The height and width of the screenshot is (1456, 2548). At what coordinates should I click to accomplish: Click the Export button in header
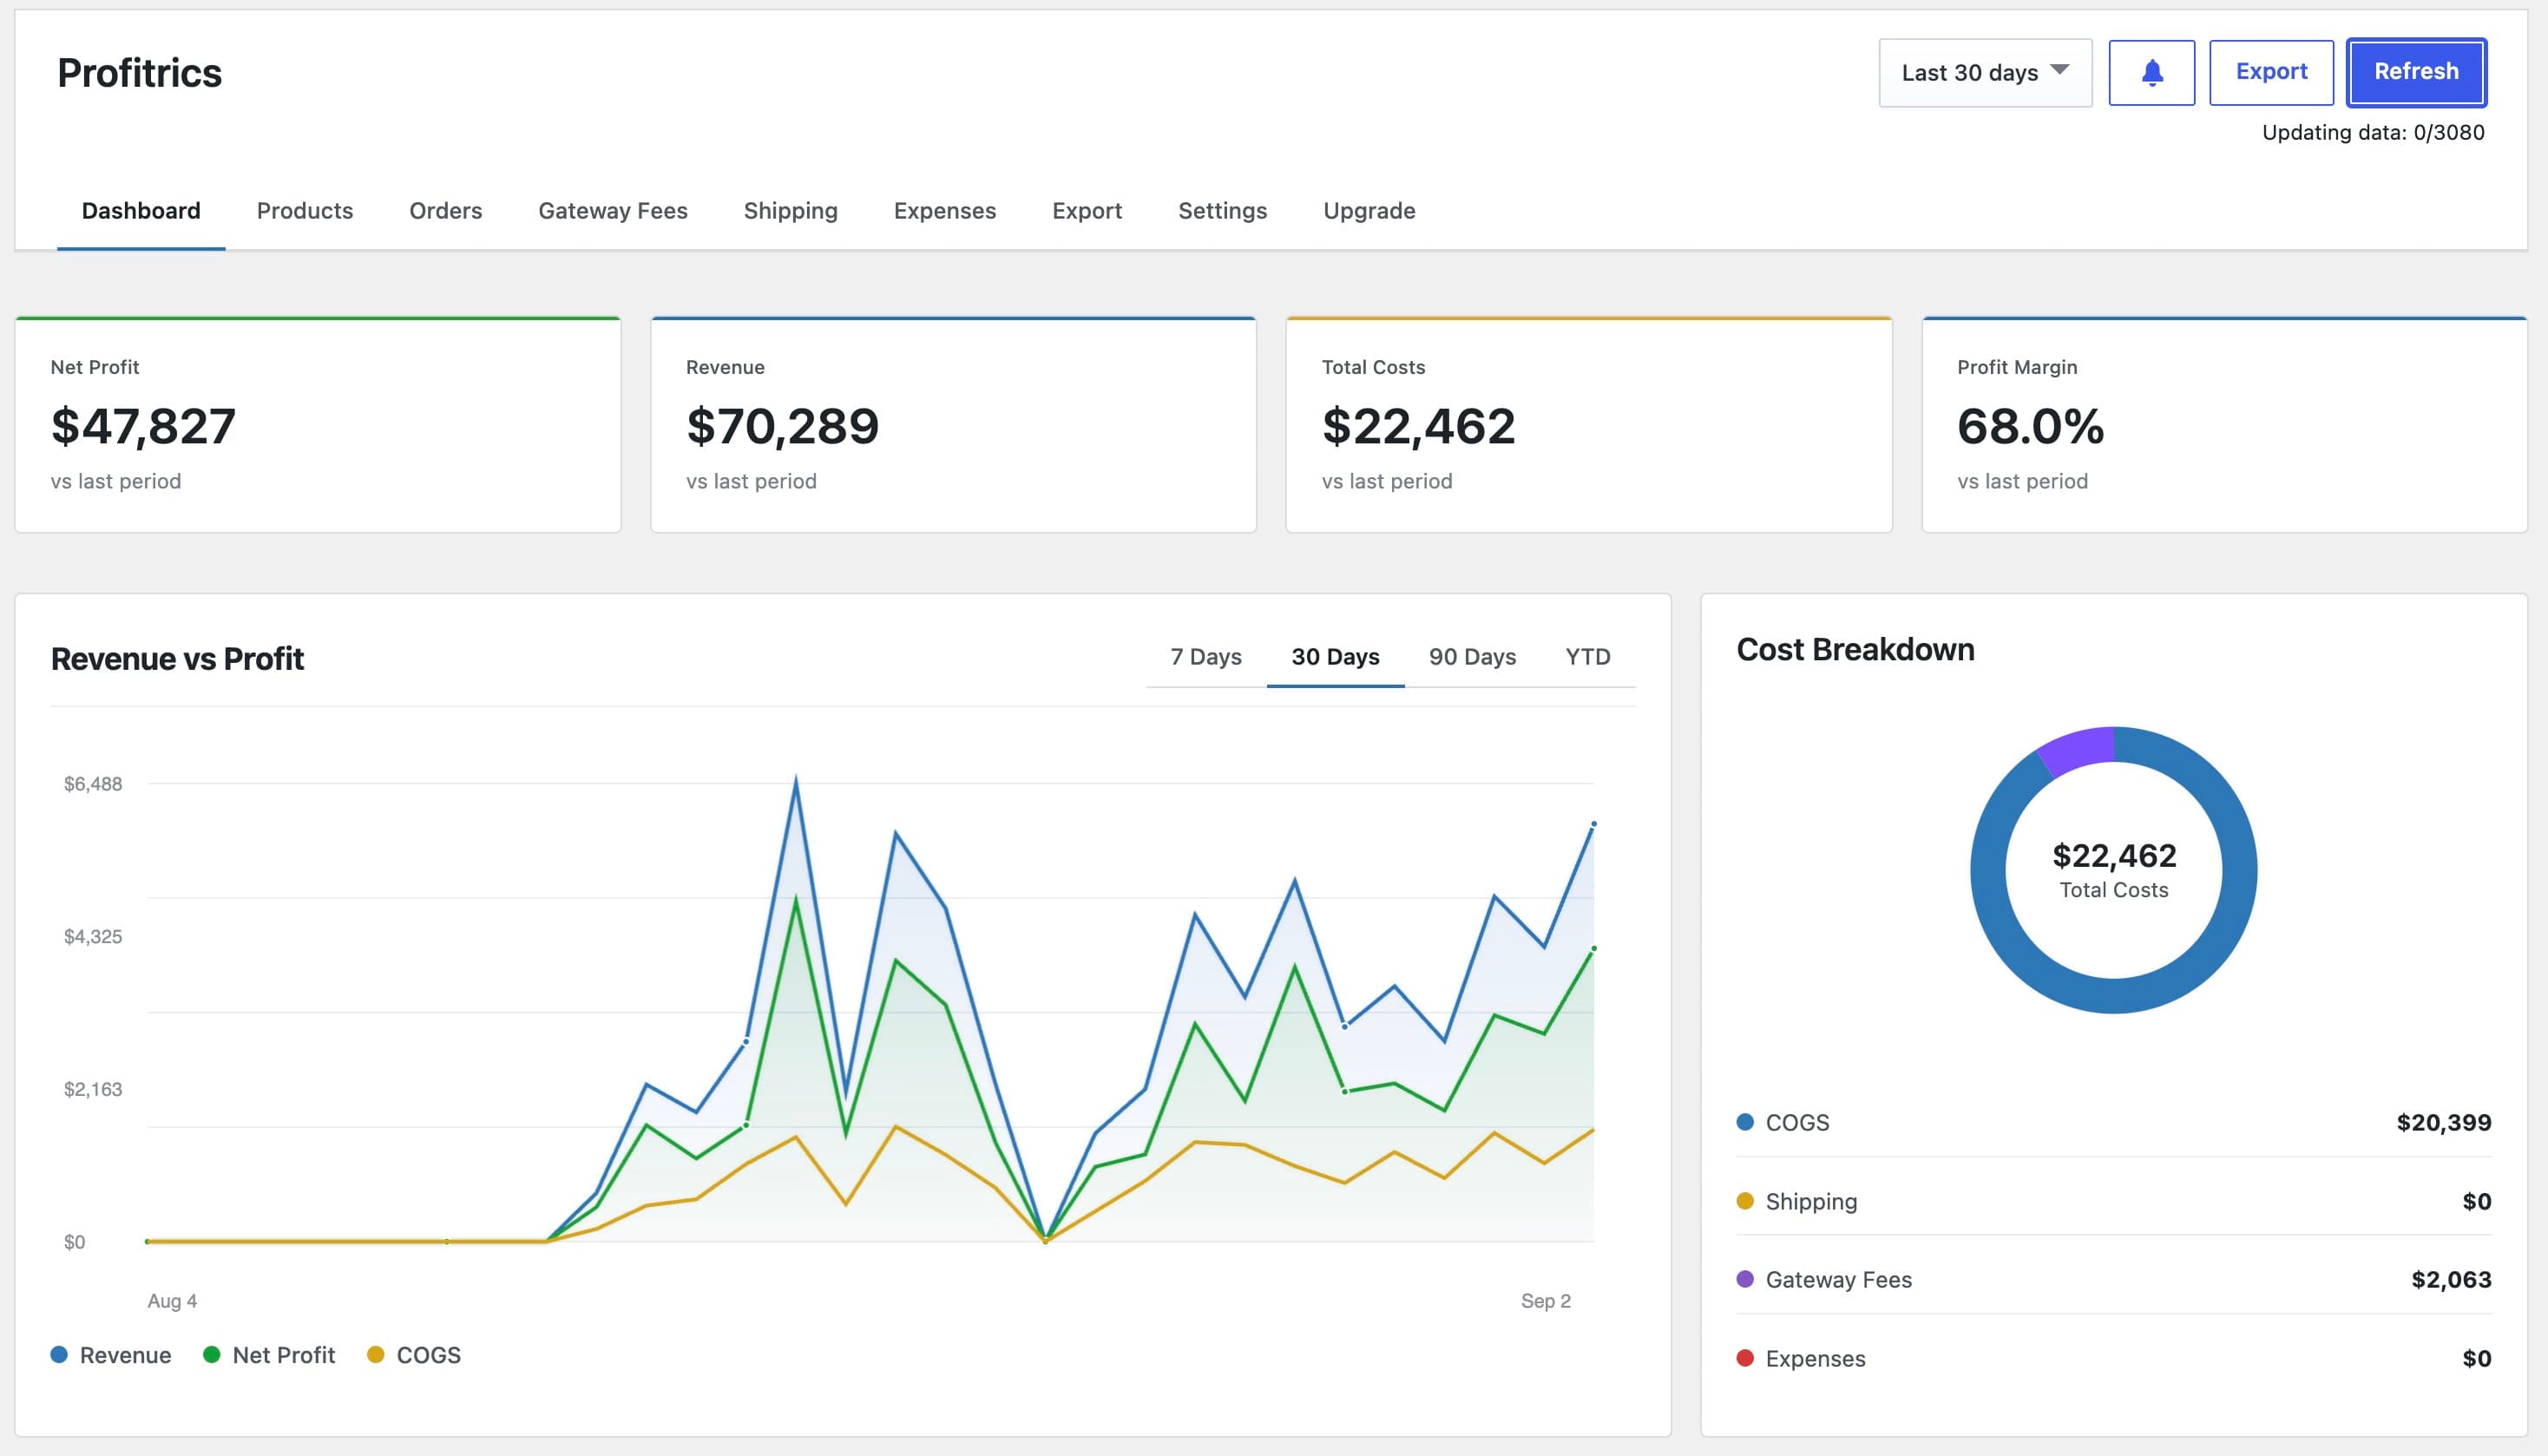click(x=2271, y=72)
